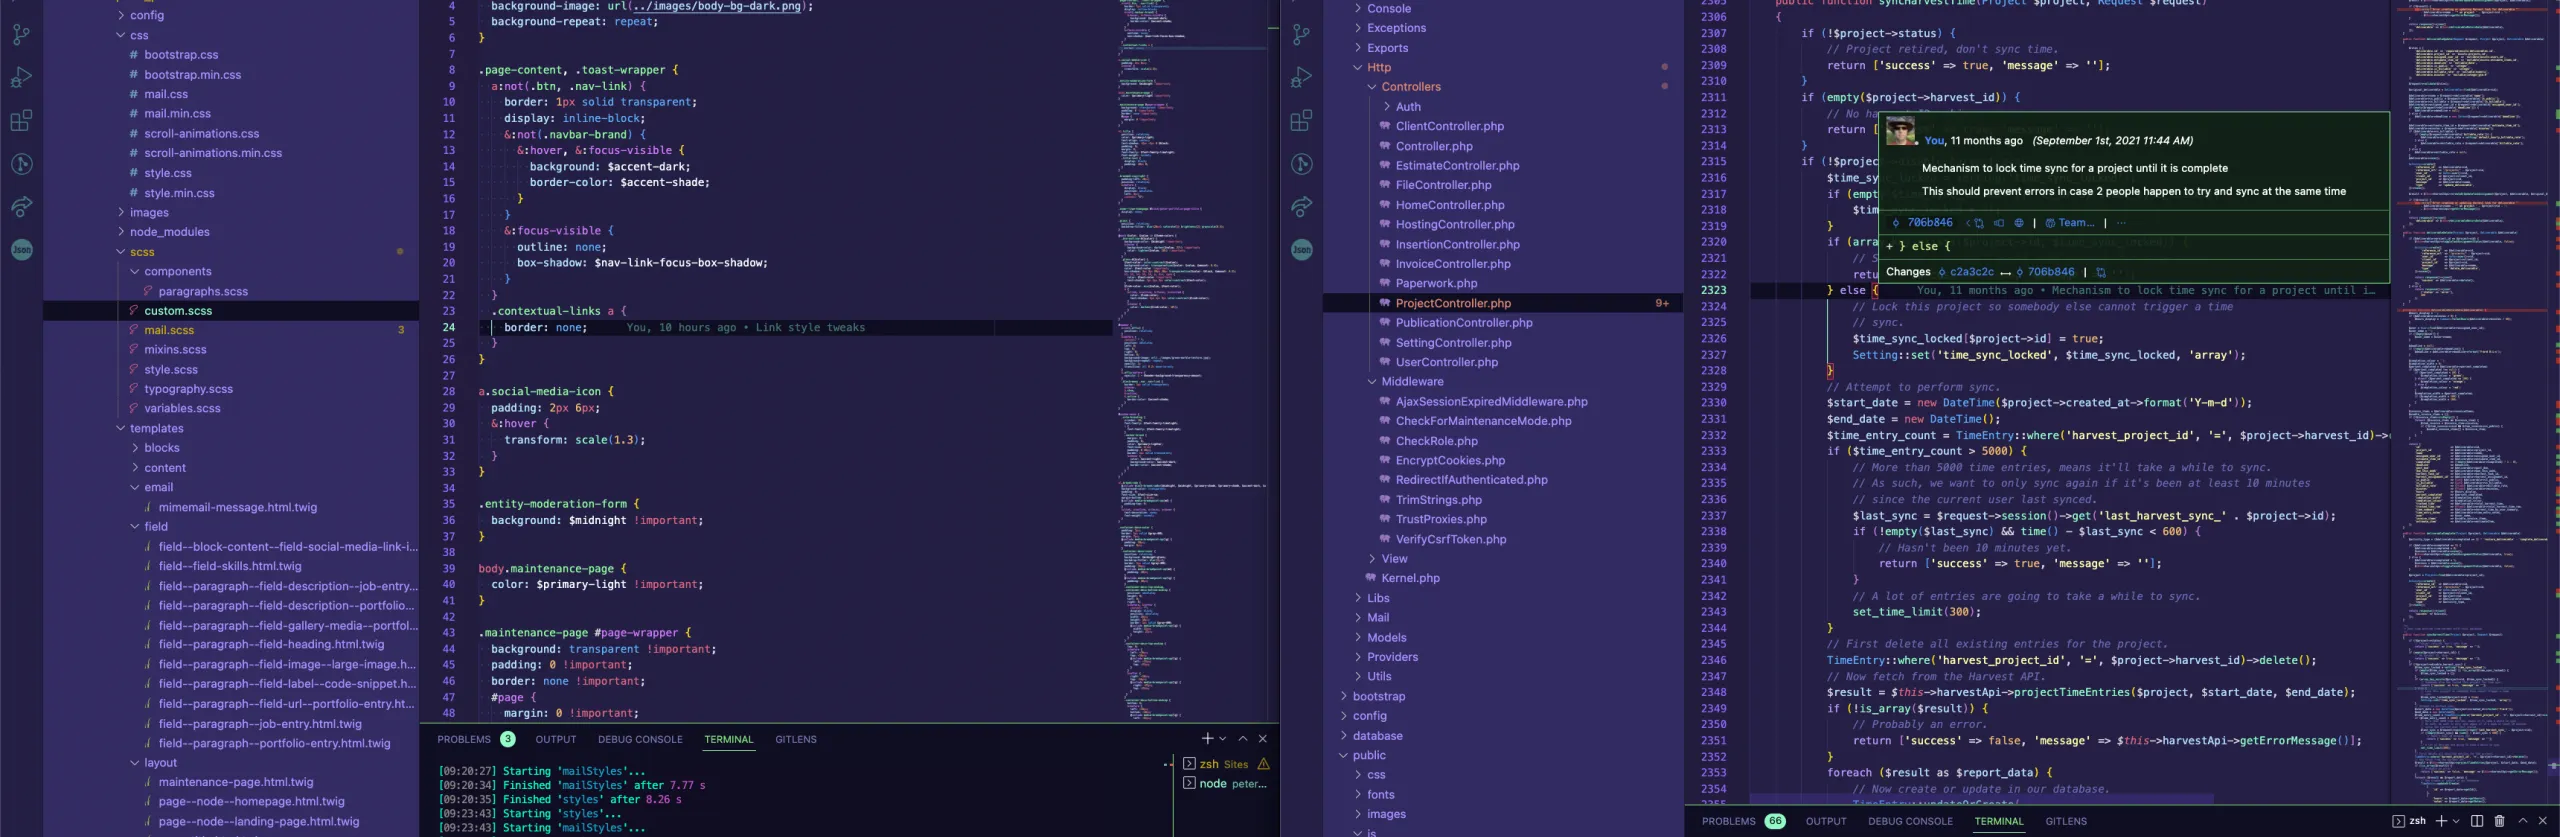2560x837 pixels.
Task: Open Extensions view in left window
Action: click(21, 121)
